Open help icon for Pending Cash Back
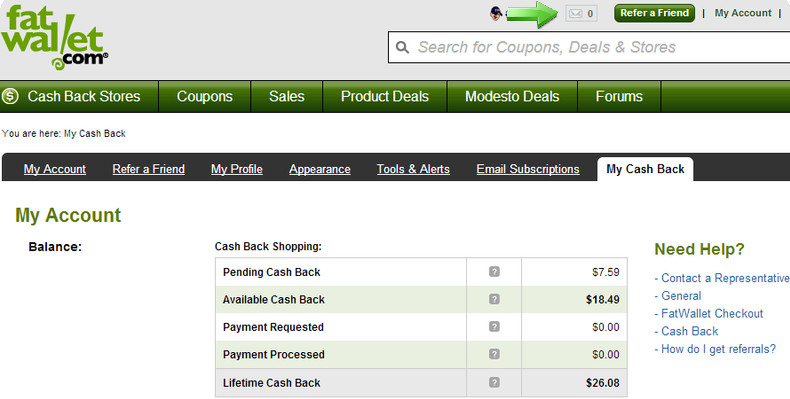Image resolution: width=790 pixels, height=399 pixels. [494, 272]
